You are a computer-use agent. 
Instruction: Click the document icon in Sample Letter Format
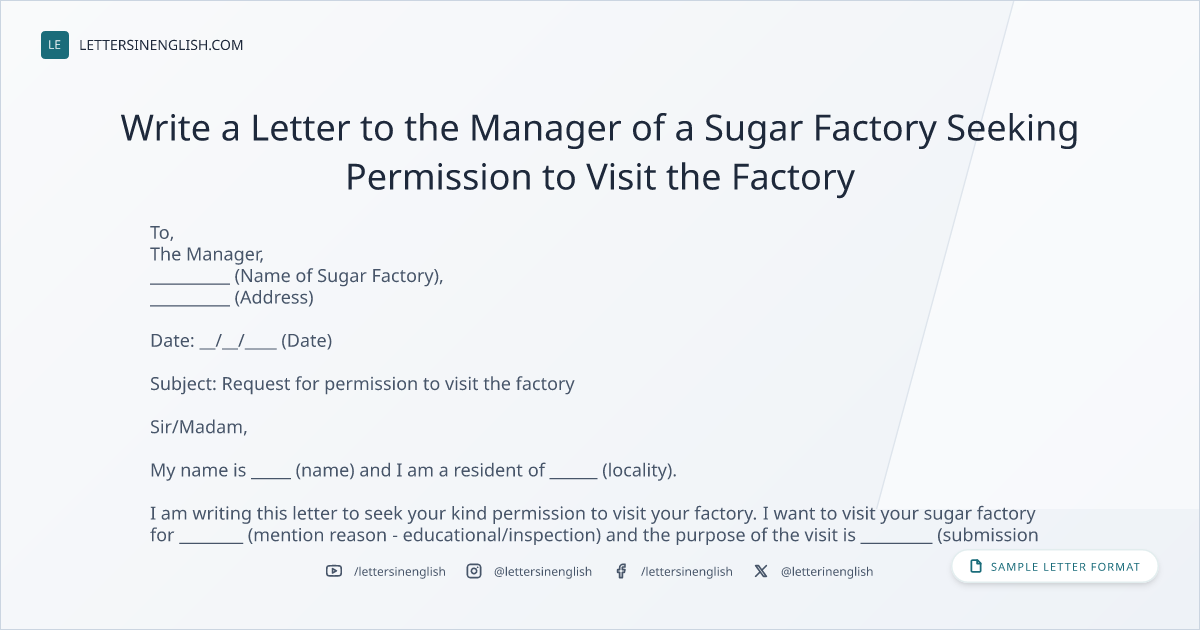click(976, 567)
